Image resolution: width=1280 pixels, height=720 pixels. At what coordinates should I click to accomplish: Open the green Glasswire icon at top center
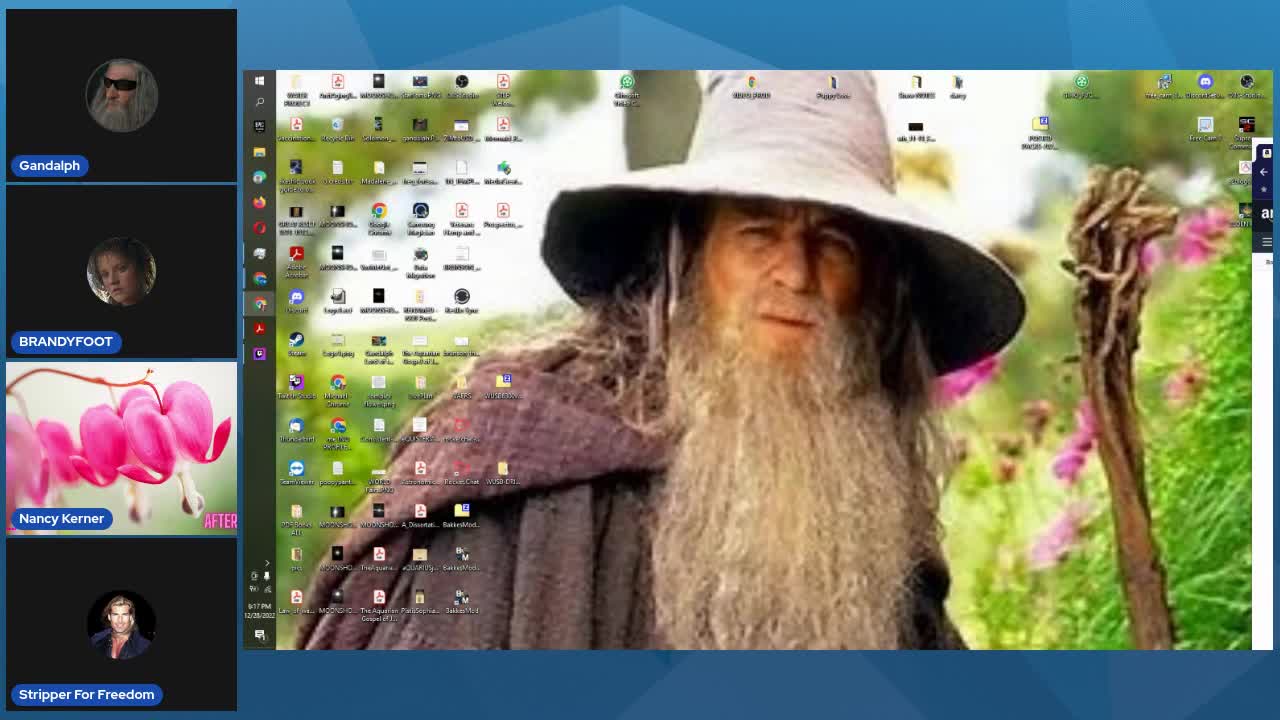627,89
